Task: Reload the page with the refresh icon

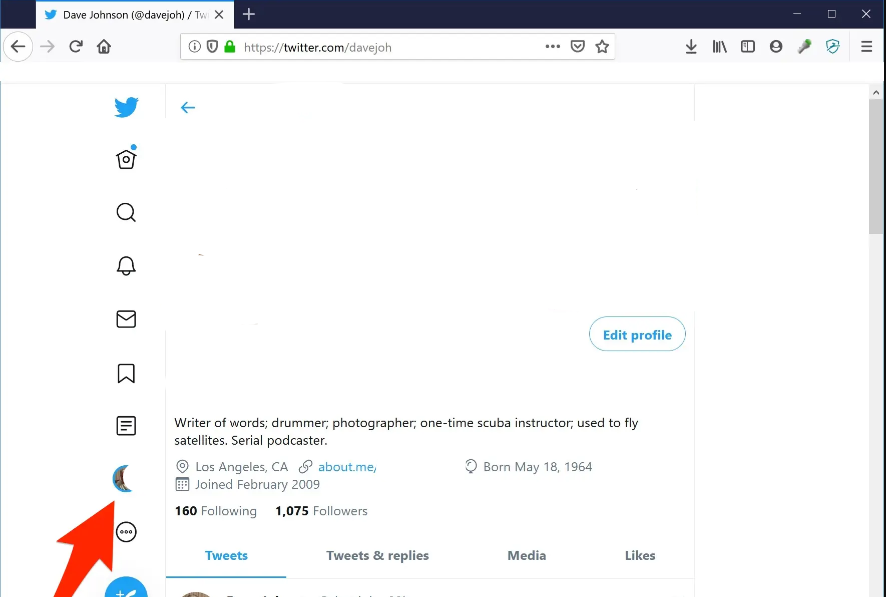Action: 76,46
